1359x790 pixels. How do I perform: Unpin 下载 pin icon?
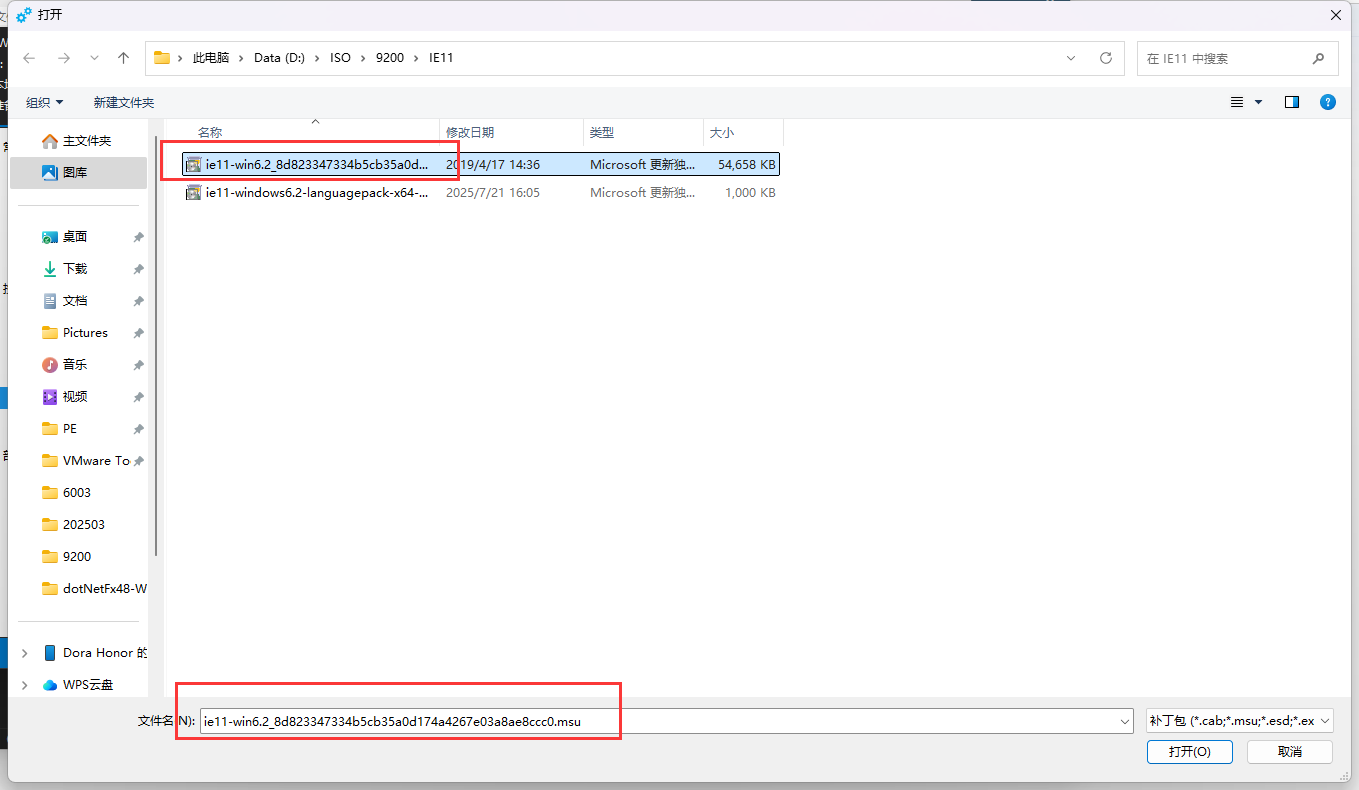138,269
